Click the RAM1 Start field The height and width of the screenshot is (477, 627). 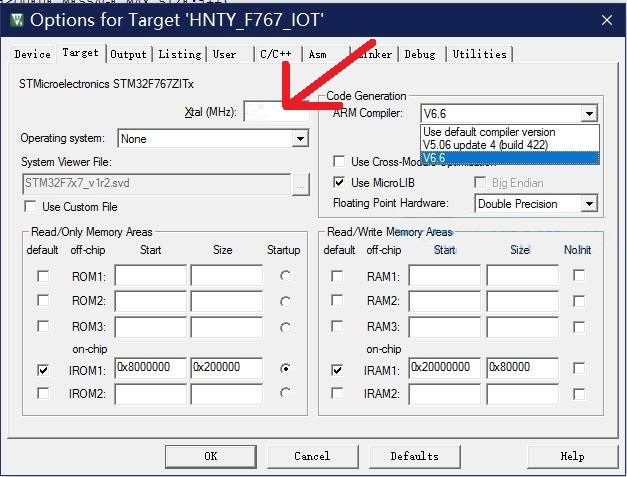445,275
